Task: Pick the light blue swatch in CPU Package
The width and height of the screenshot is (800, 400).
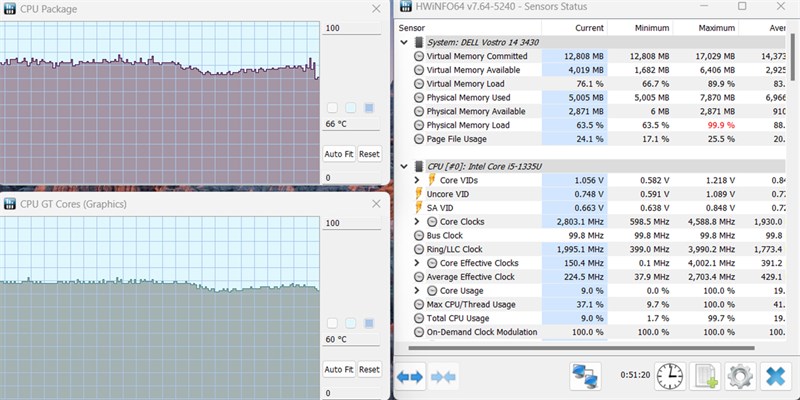Action: click(x=351, y=108)
